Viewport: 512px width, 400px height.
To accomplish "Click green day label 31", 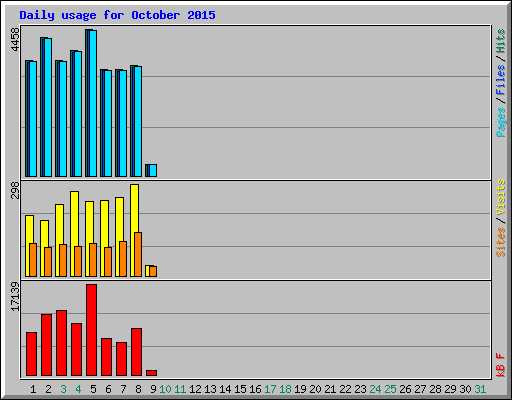I will (480, 389).
